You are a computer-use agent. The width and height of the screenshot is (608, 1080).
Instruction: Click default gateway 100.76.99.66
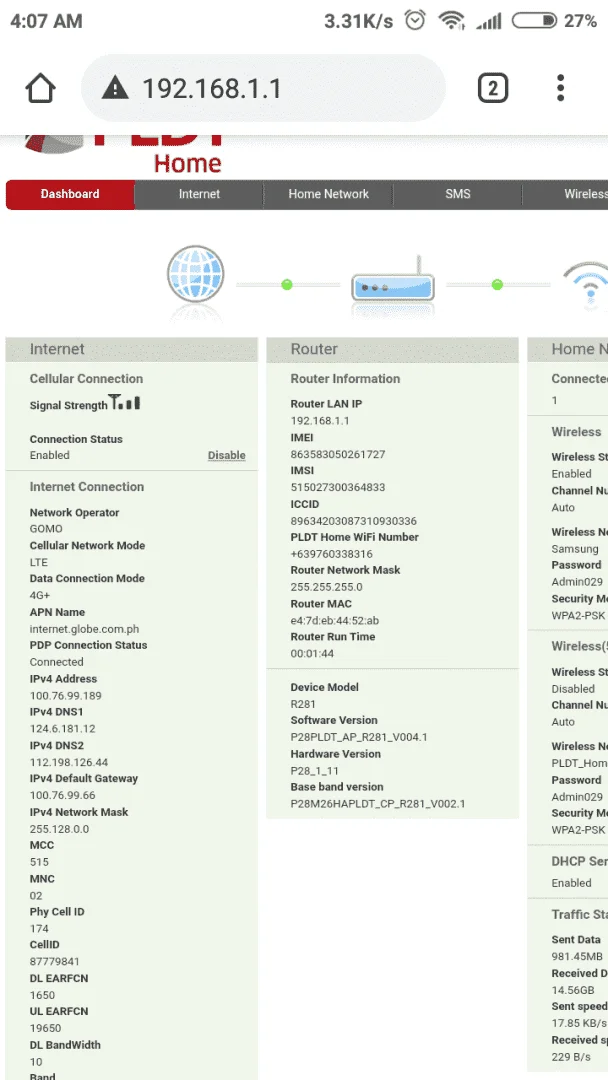click(x=63, y=796)
